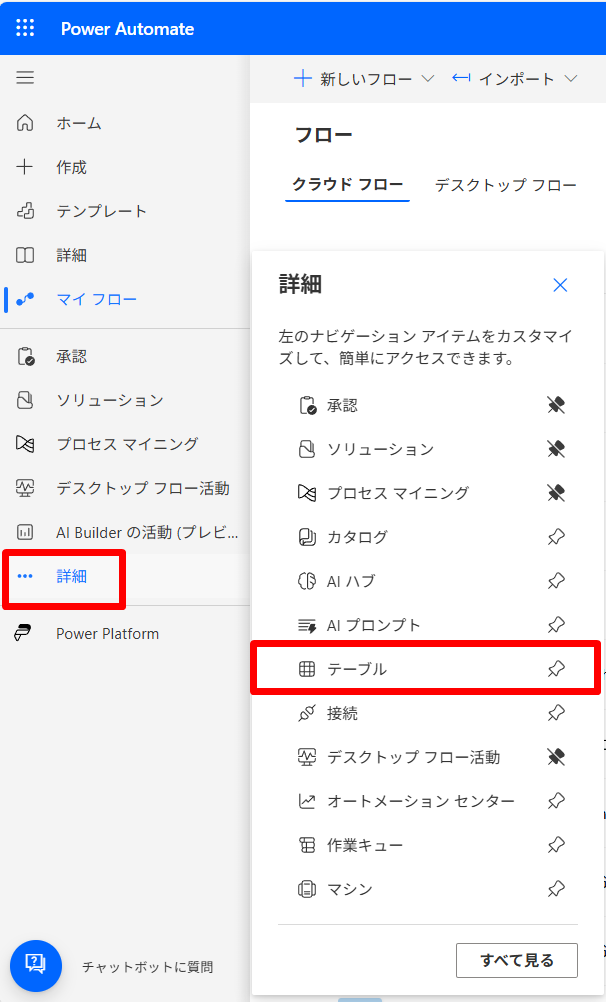Screen dimensions: 606x1002
Task: Click the プロセス マイニング icon in sidebar
Action: point(25,444)
